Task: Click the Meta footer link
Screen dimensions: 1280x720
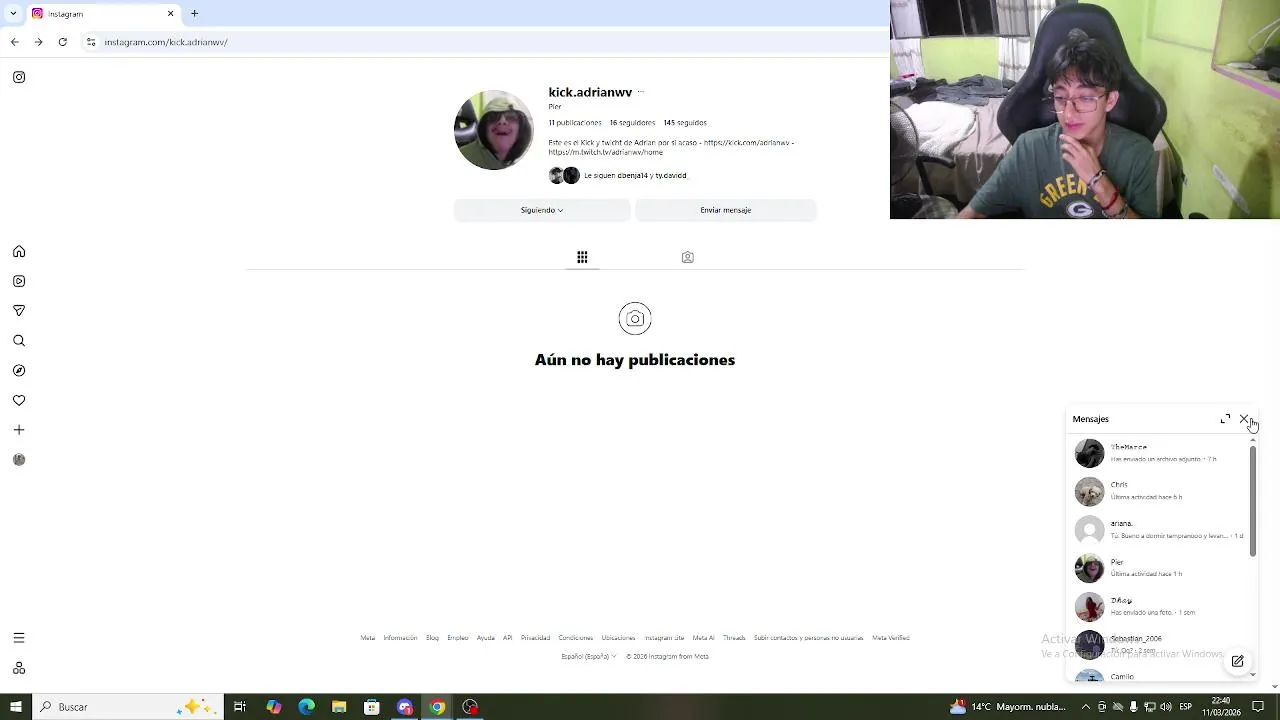Action: 368,638
